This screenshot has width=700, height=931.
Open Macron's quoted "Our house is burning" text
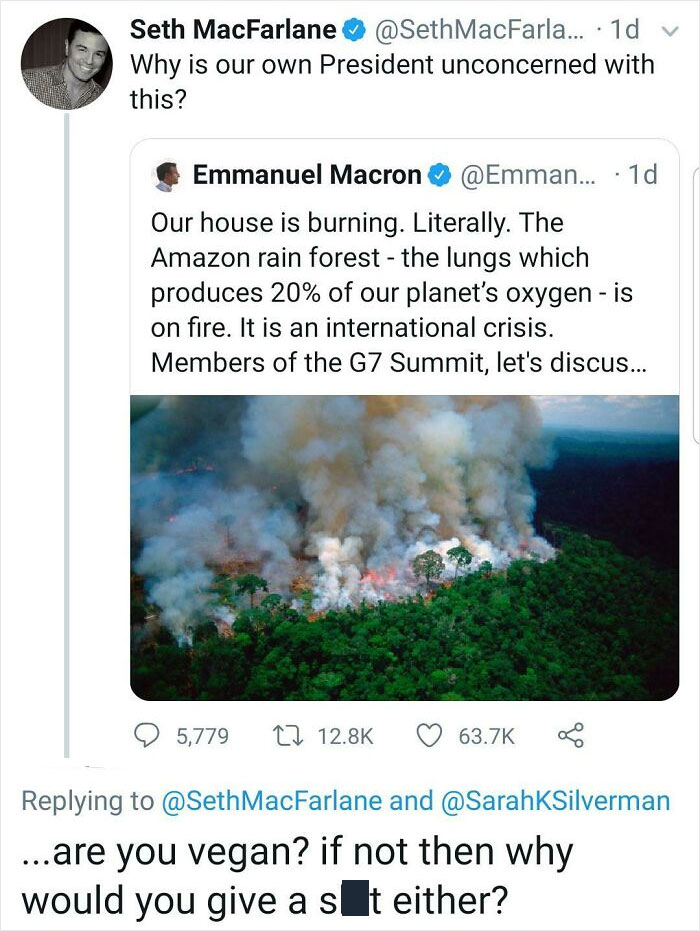400,292
